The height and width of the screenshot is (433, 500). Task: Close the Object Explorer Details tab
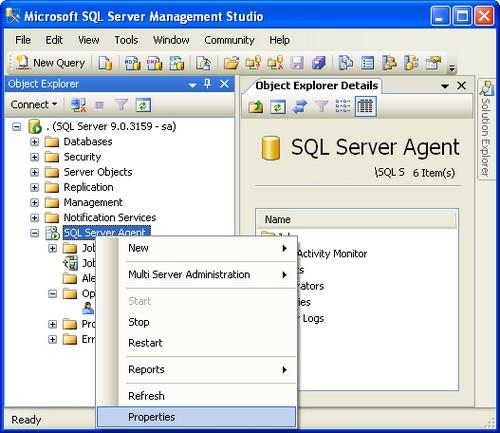pyautogui.click(x=461, y=86)
